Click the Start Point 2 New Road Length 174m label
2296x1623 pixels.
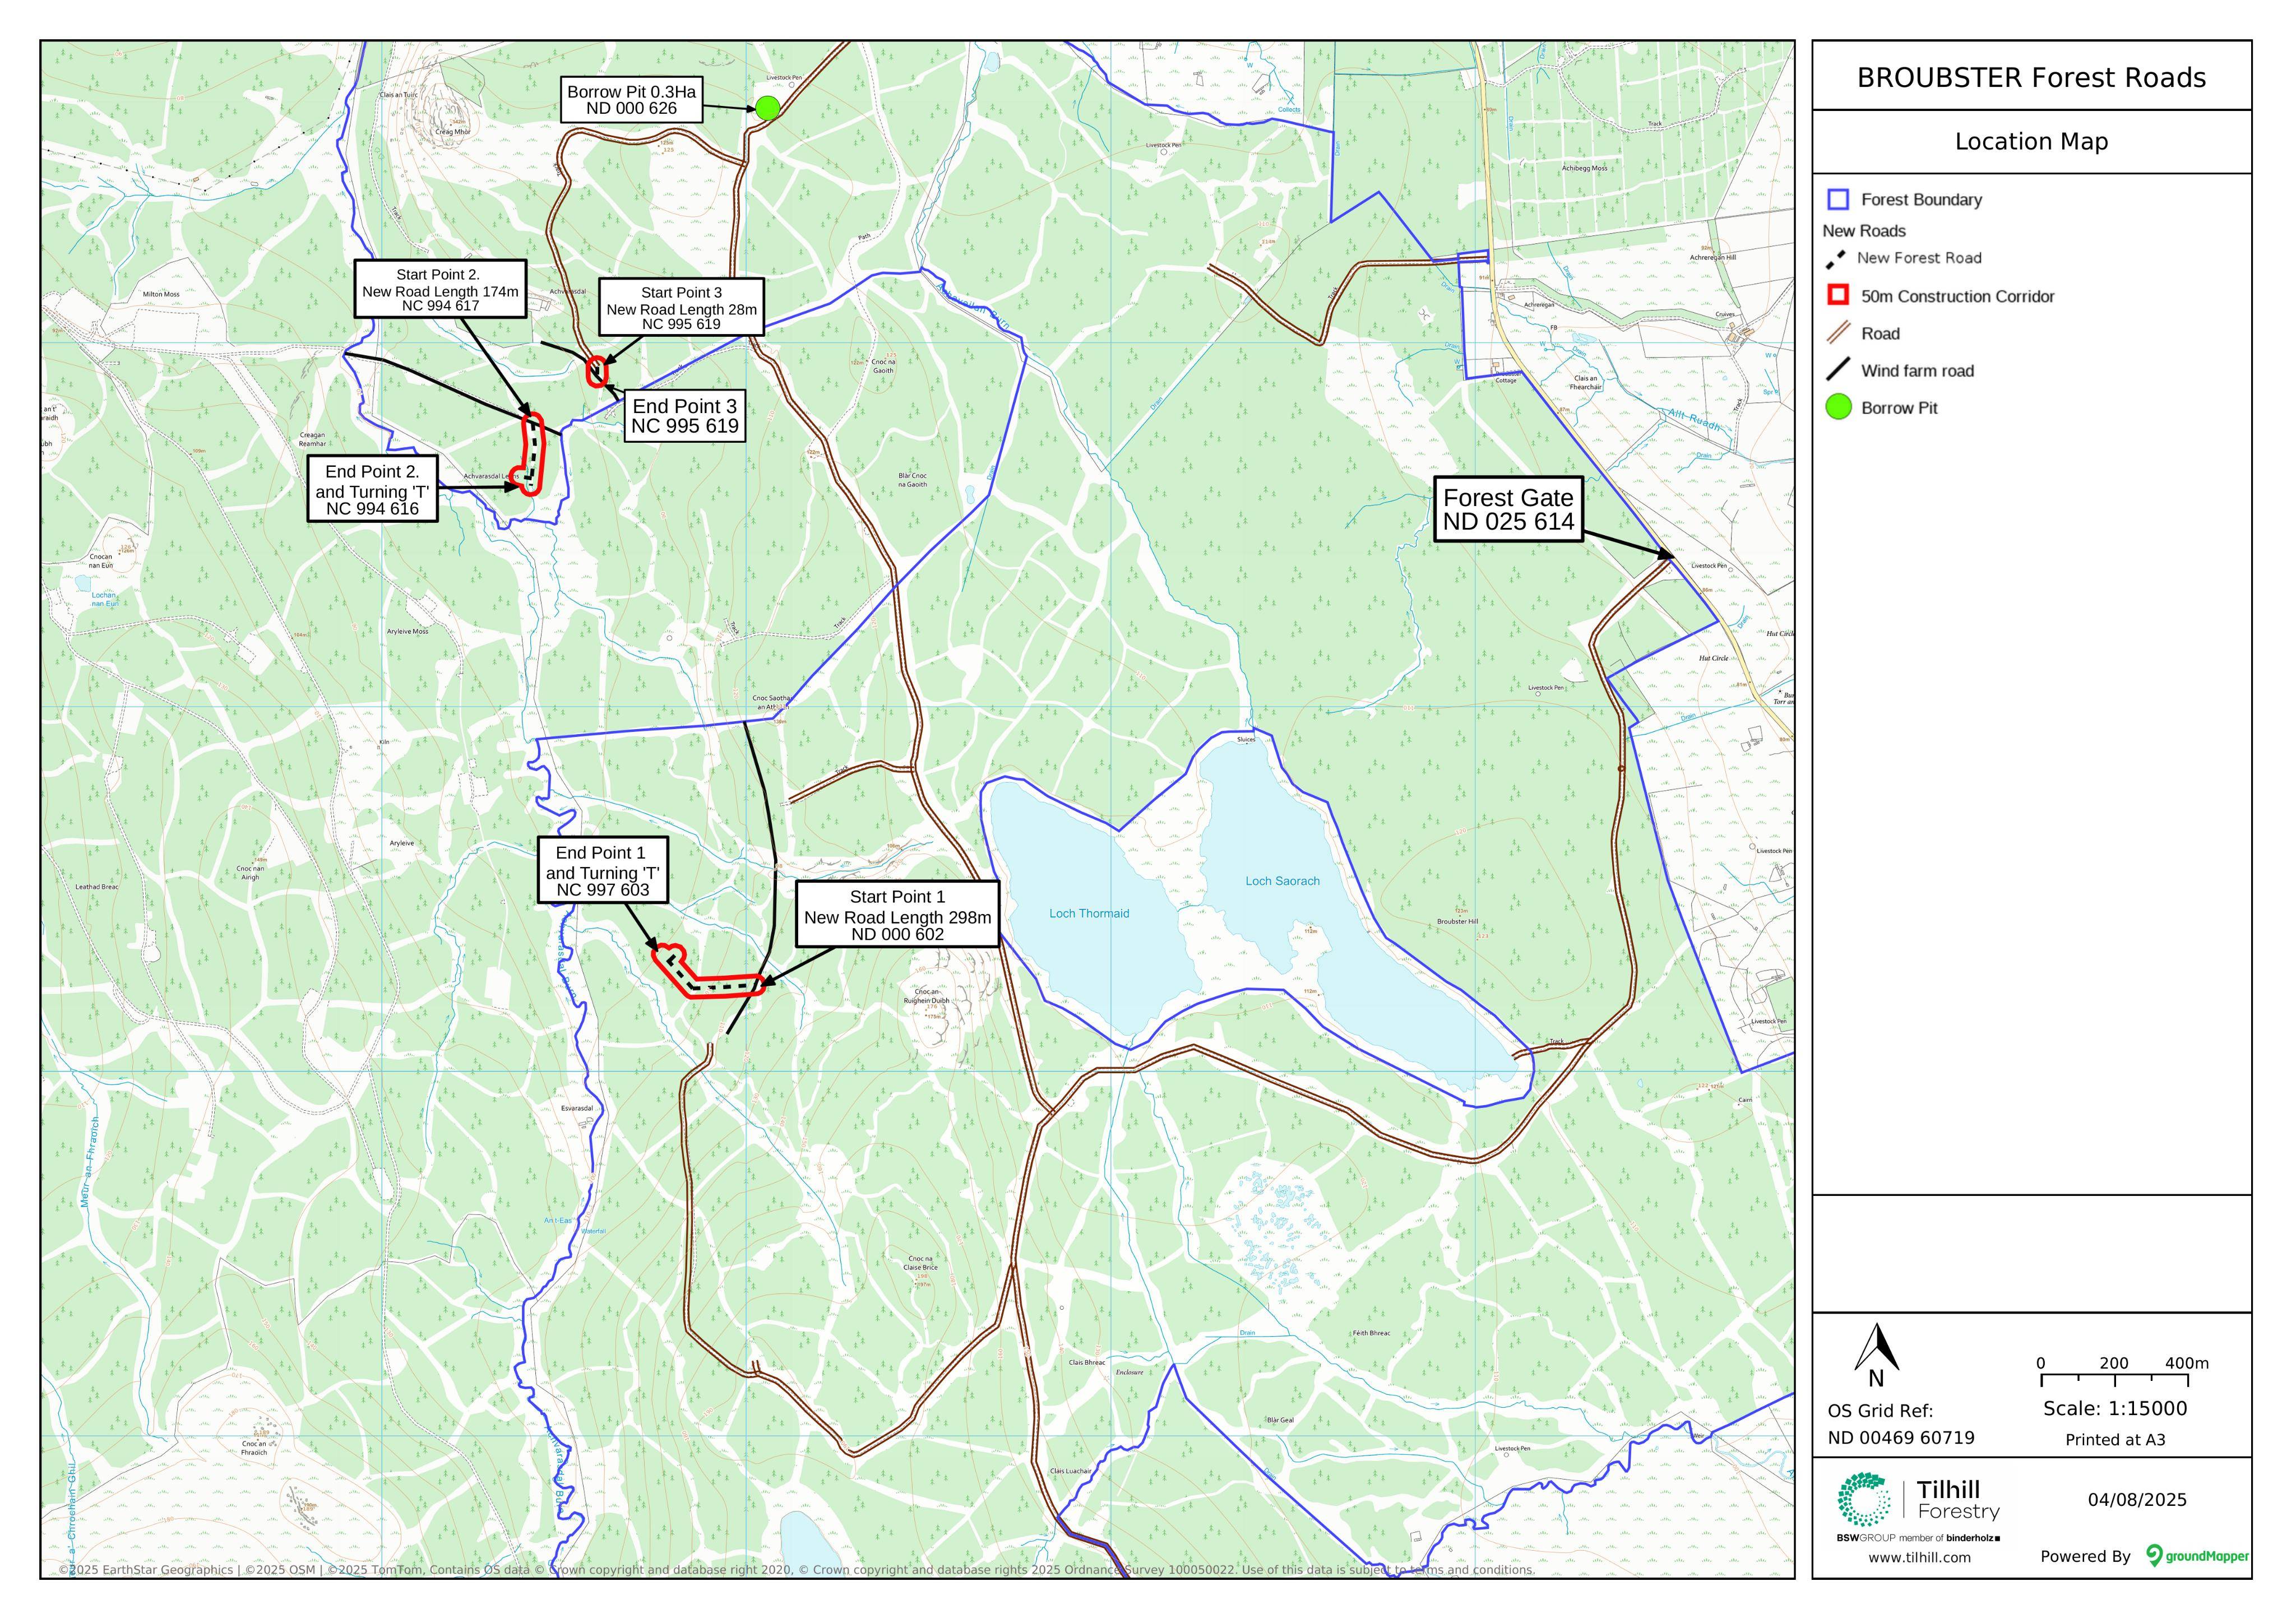point(440,289)
